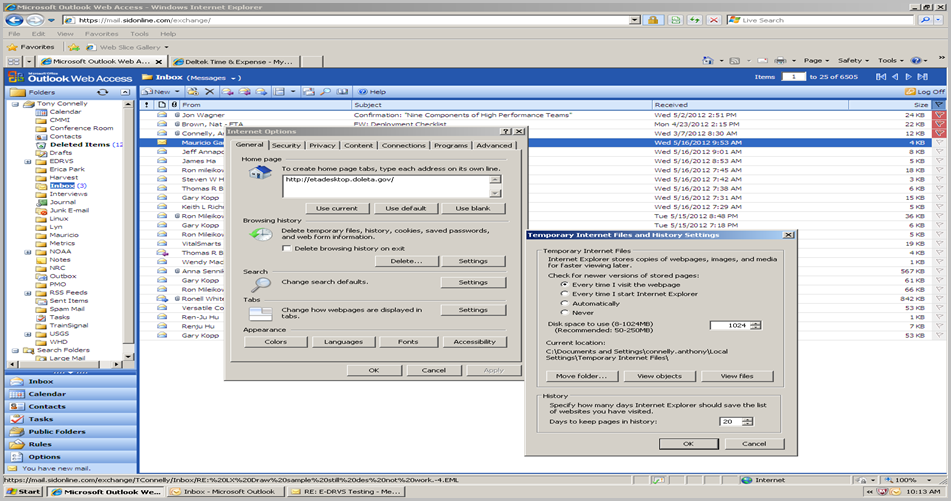Go to last page of messages
The width and height of the screenshot is (951, 501).
[922, 77]
